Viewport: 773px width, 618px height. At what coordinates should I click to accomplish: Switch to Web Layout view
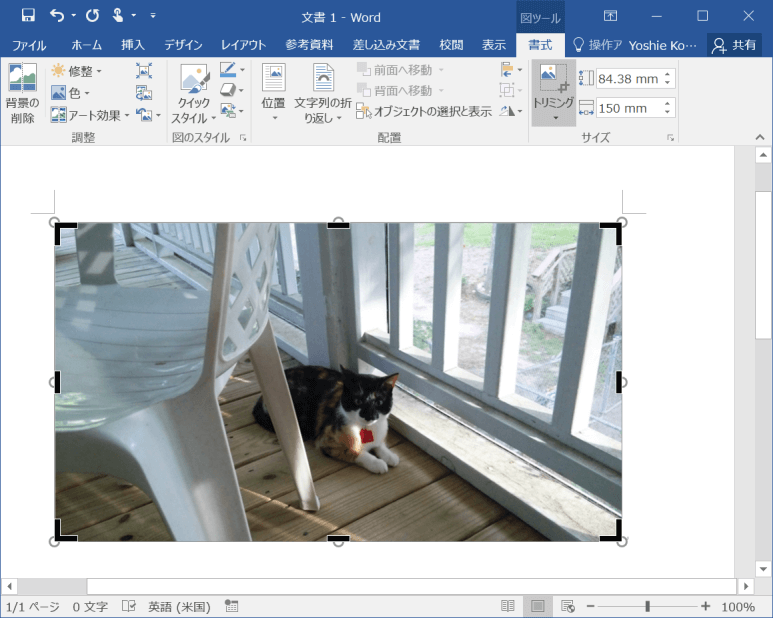pos(568,606)
